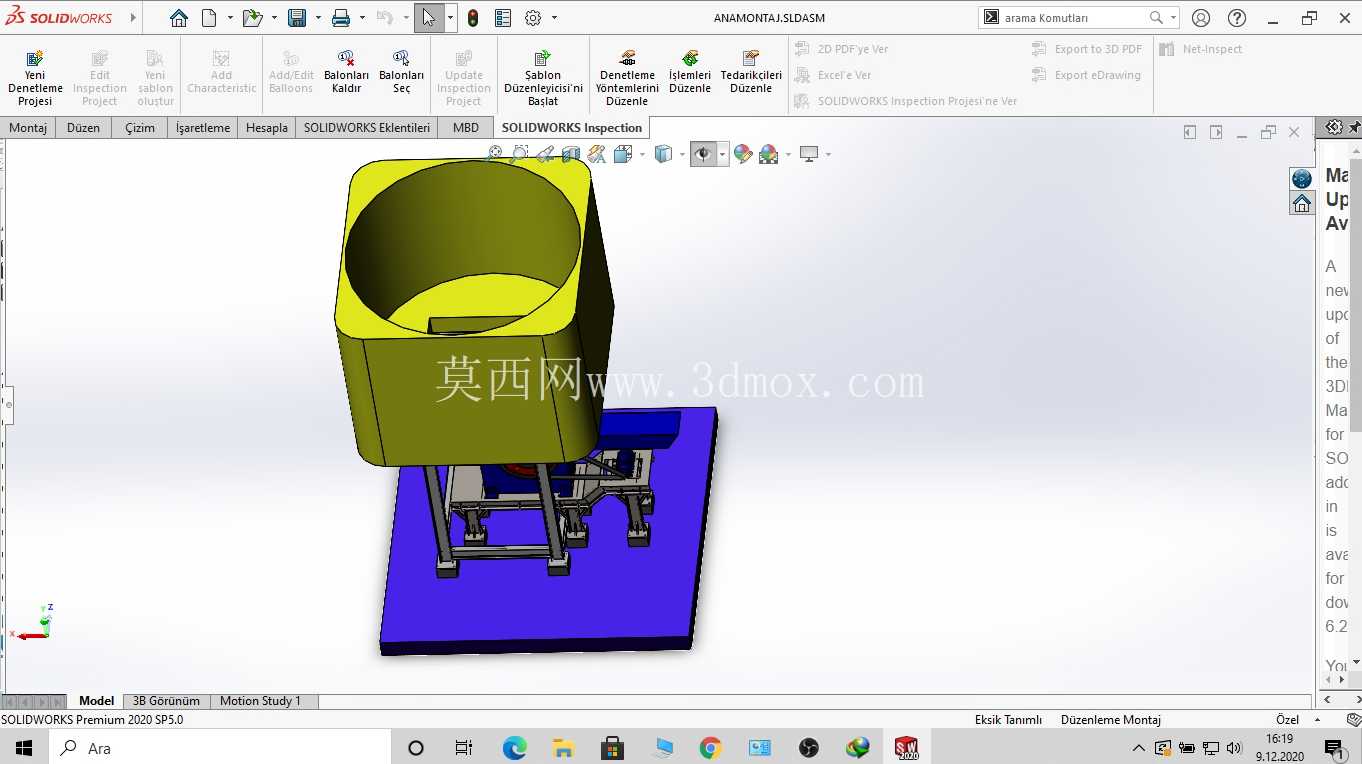The height and width of the screenshot is (764, 1362).
Task: Click Zoom to Area magnifier icon
Action: (x=519, y=154)
